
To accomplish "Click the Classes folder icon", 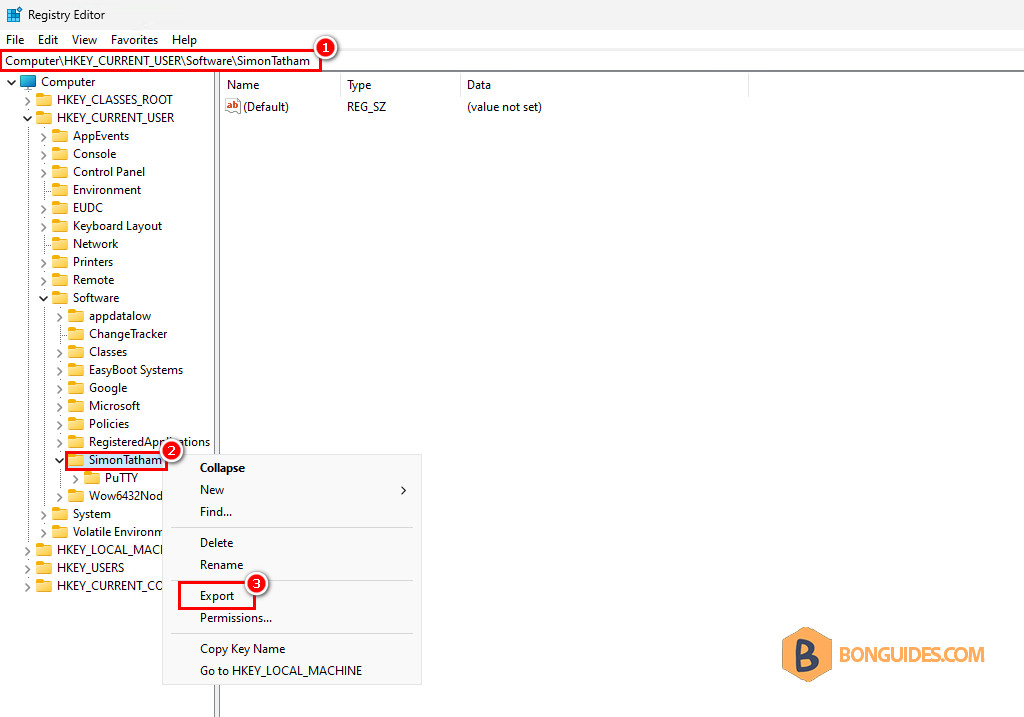I will (x=76, y=351).
